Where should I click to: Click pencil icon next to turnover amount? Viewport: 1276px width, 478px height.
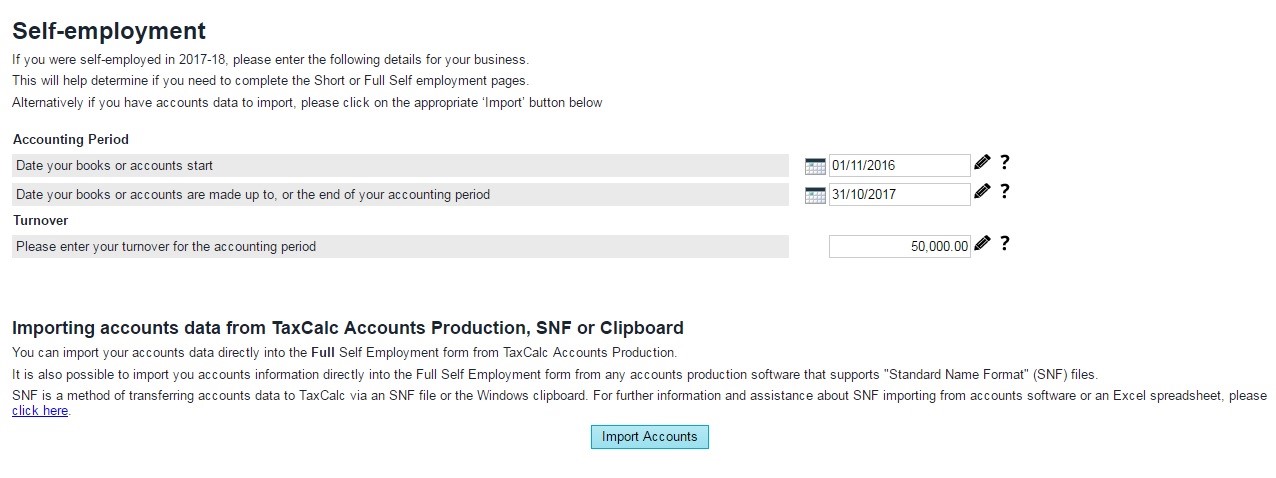click(x=982, y=243)
